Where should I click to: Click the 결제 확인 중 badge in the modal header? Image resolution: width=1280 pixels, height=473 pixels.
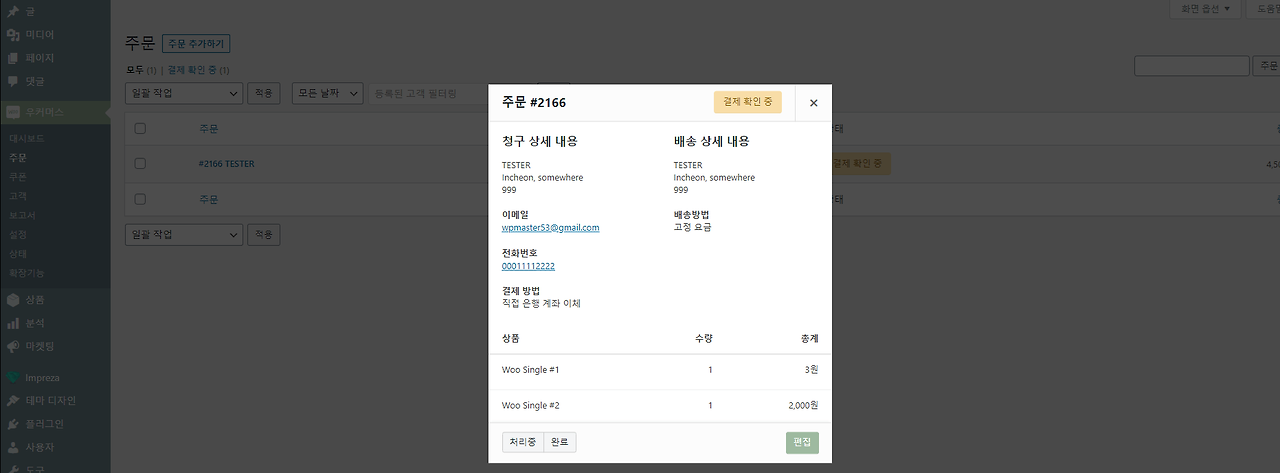(x=748, y=102)
